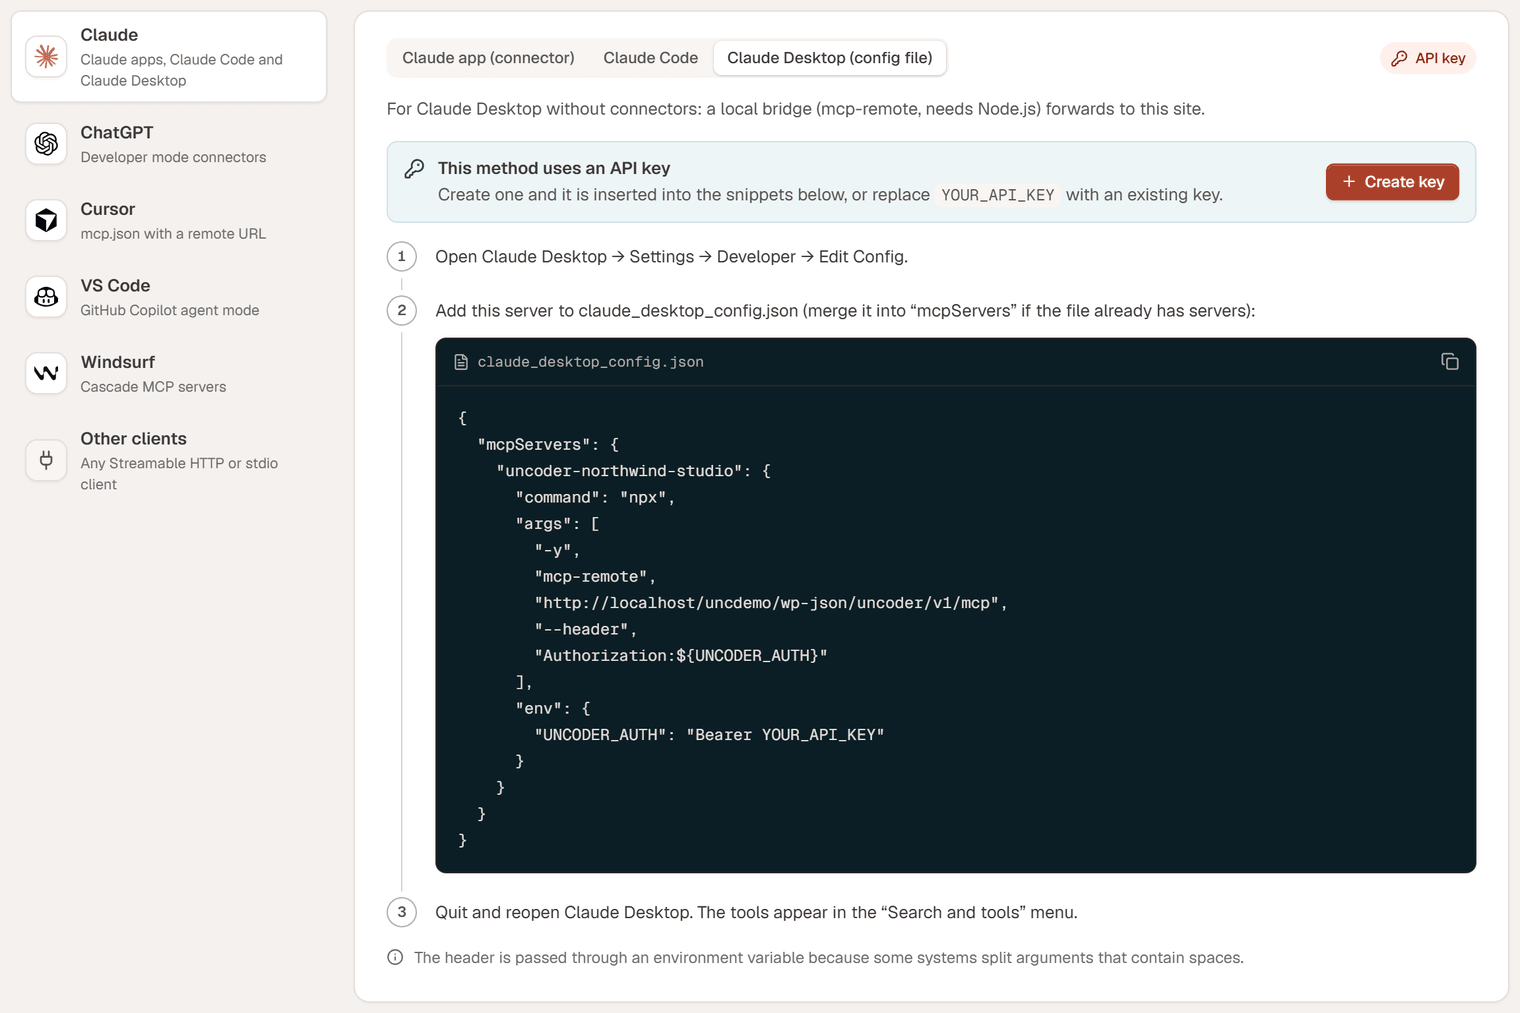This screenshot has height=1013, width=1520.
Task: Click the "Add this server to claude_desktop_config.json" step text
Action: pyautogui.click(x=845, y=311)
